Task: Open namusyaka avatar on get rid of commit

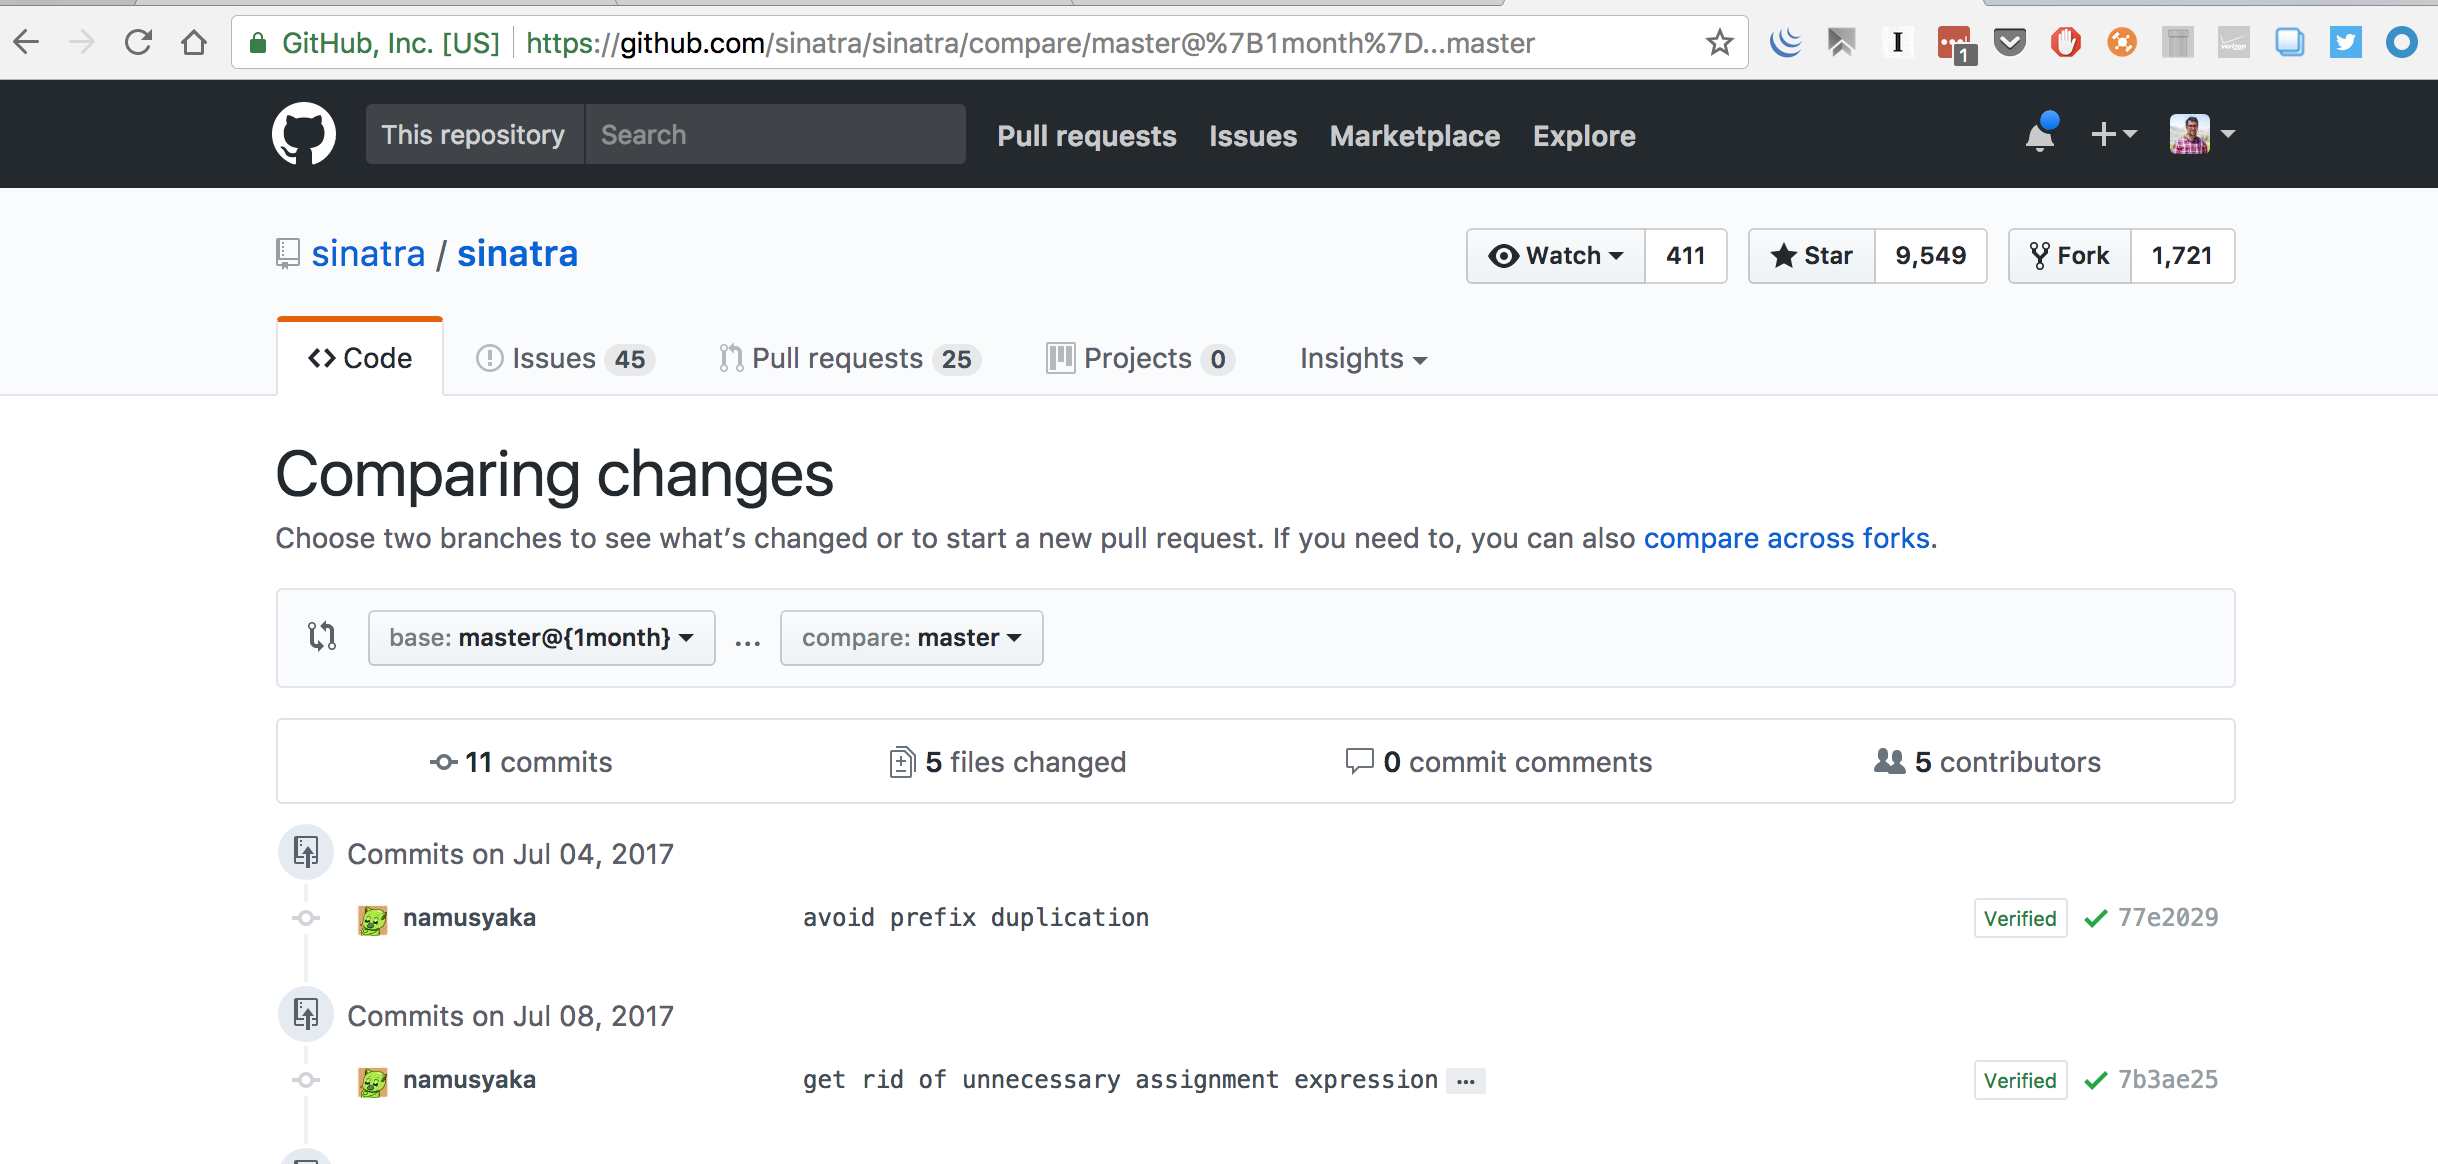Action: [373, 1081]
